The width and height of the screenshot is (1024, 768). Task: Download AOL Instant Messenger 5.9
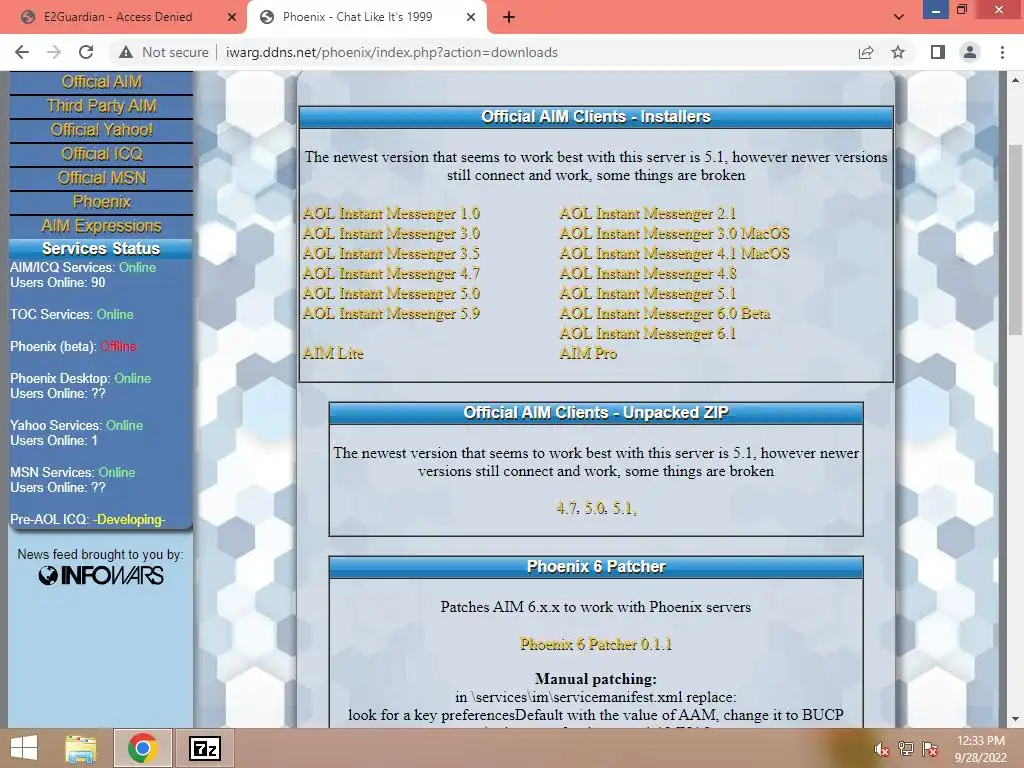(x=391, y=313)
